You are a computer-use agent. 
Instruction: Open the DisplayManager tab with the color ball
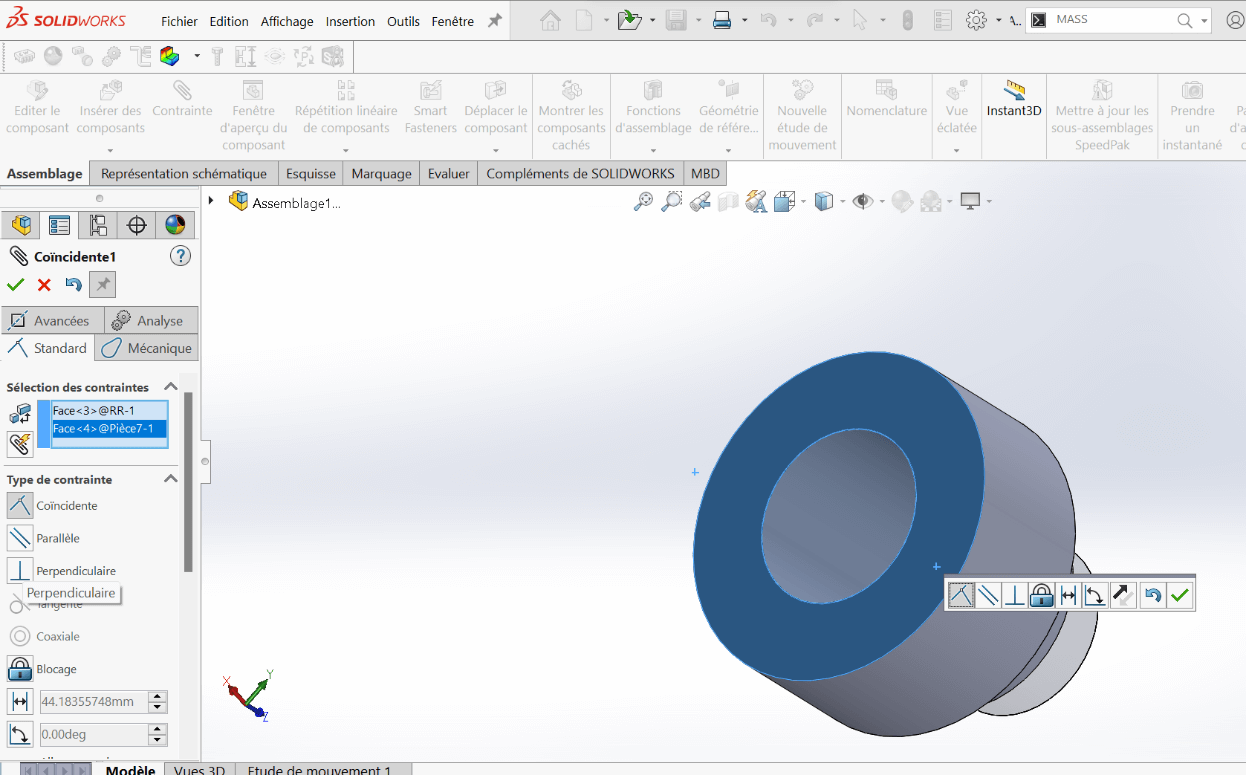coord(175,225)
